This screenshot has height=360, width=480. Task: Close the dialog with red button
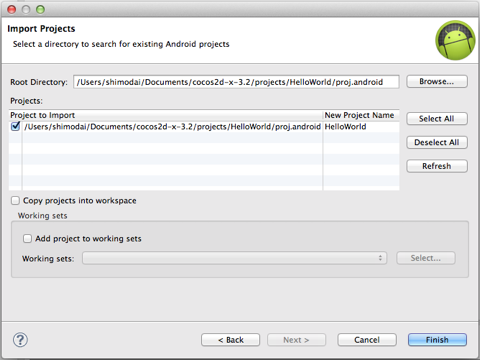pos(12,9)
